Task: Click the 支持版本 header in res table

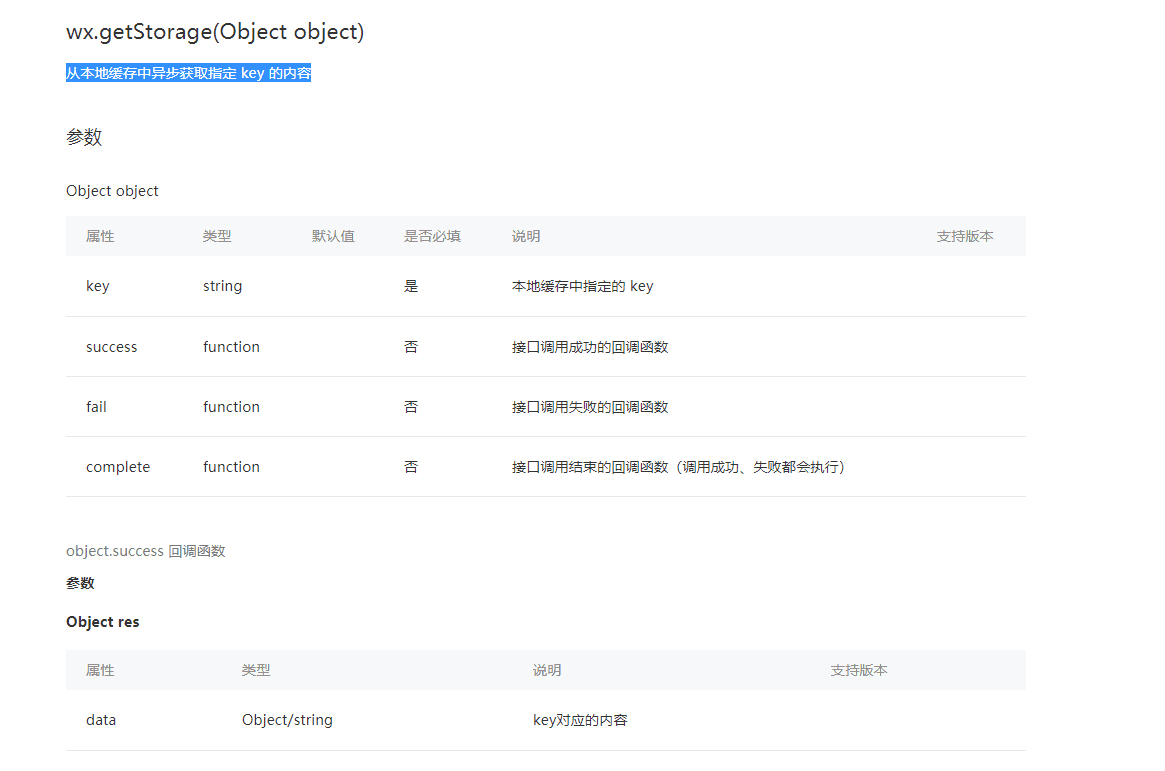Action: 859,670
